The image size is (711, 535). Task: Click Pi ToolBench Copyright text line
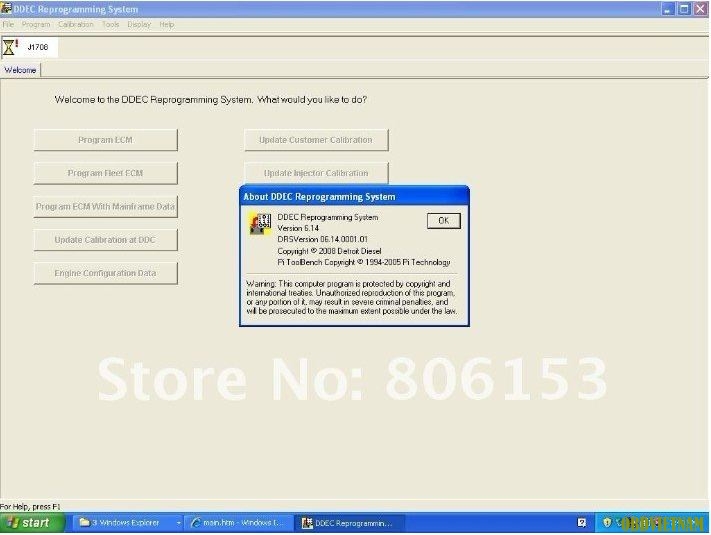click(x=364, y=263)
